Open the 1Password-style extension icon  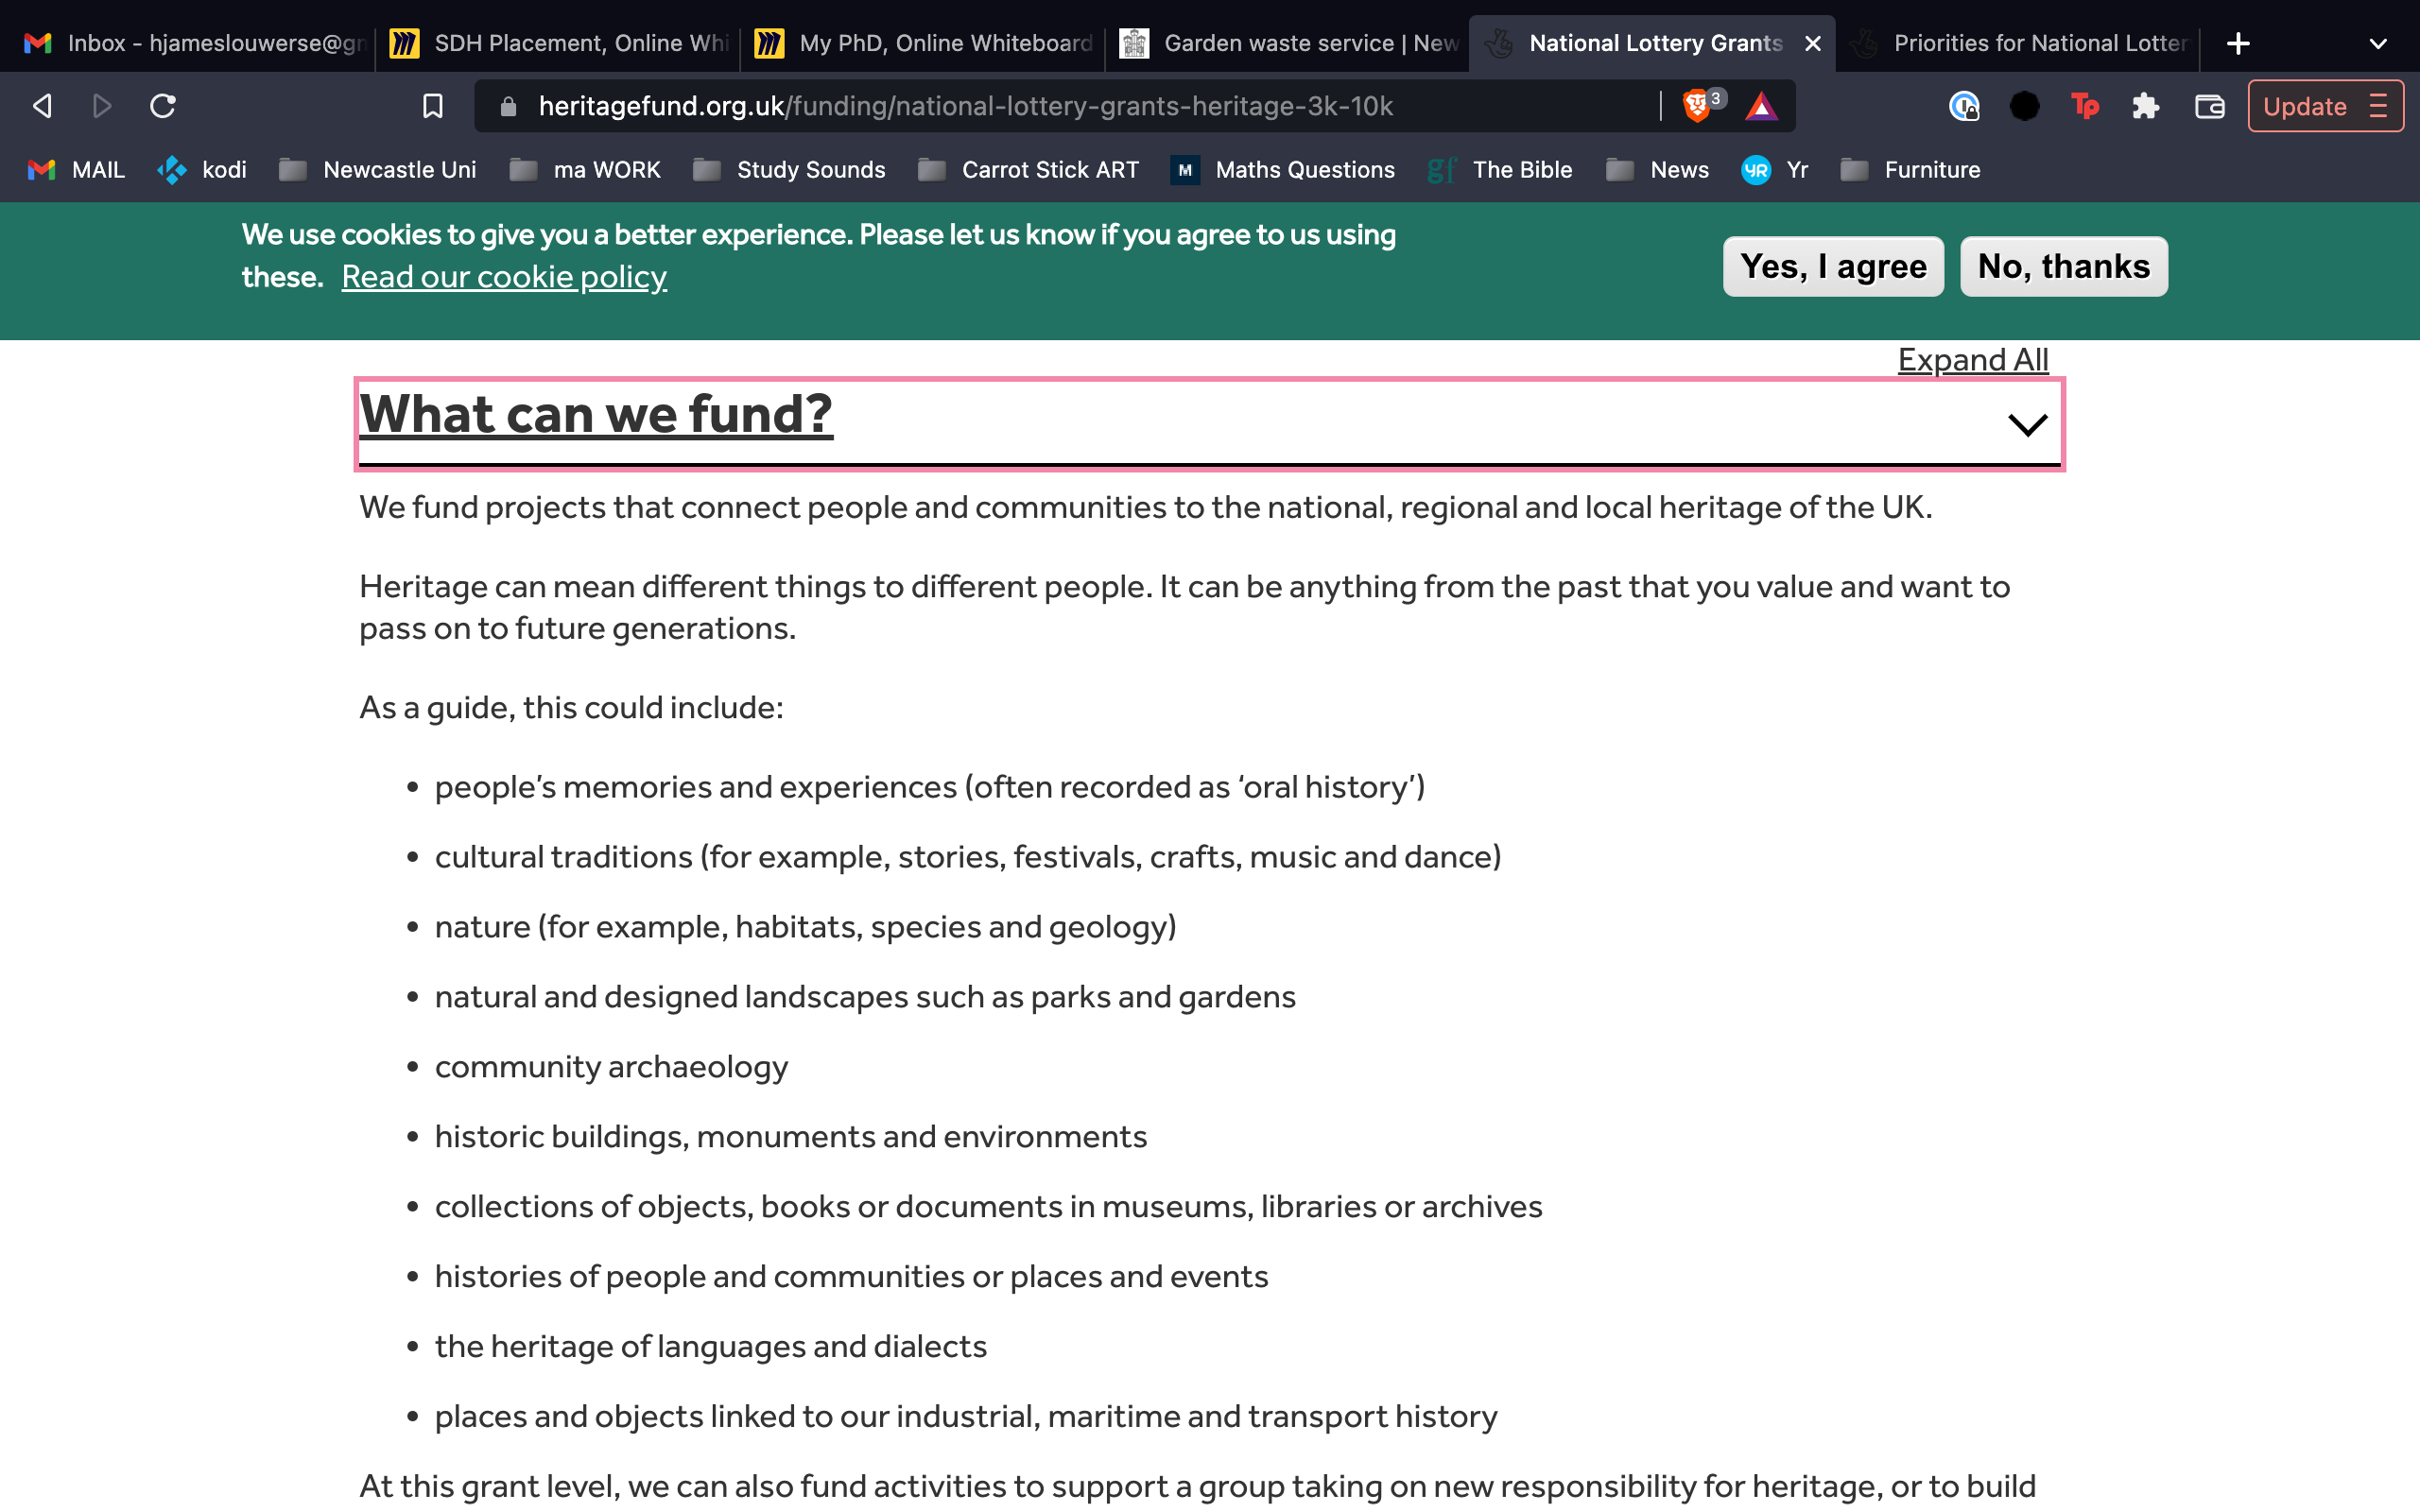click(x=1964, y=106)
